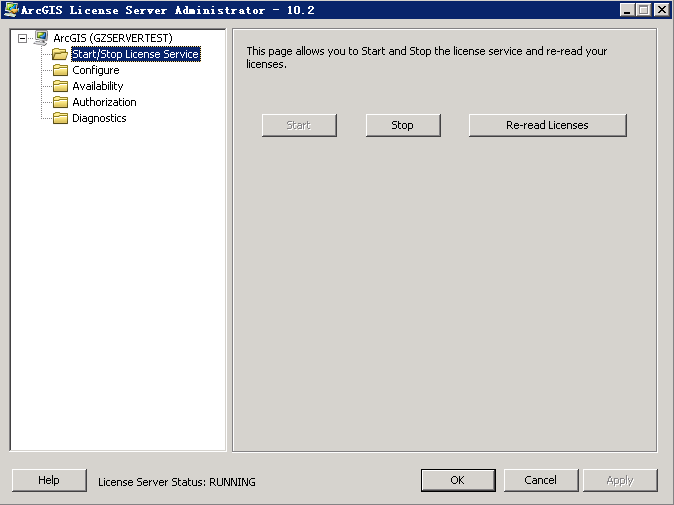Click the greyed-out Apply button
Screen dimensions: 674x505
(620, 480)
